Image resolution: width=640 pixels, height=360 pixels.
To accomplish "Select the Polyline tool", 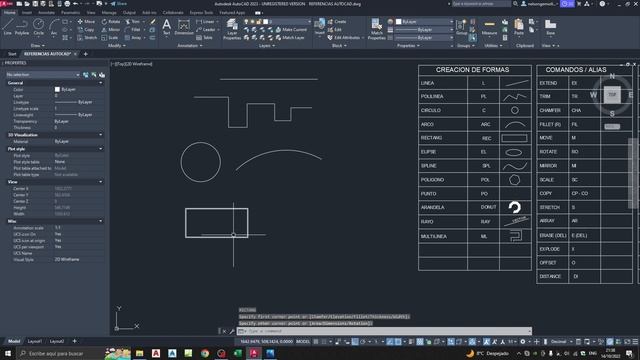I will 22,27.
